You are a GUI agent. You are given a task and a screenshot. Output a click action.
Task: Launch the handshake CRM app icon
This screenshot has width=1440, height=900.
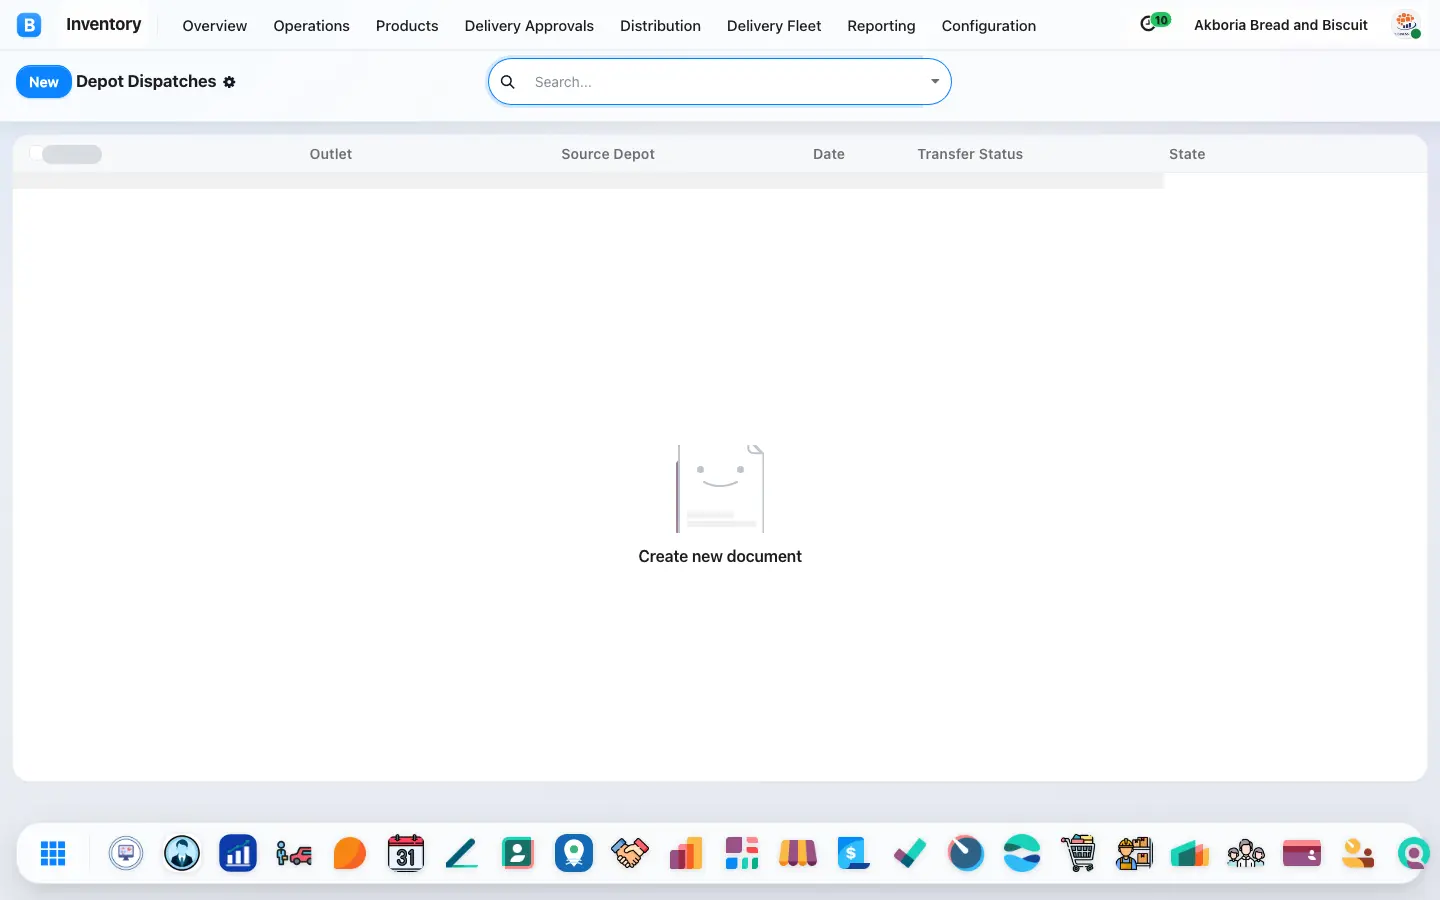pyautogui.click(x=630, y=854)
